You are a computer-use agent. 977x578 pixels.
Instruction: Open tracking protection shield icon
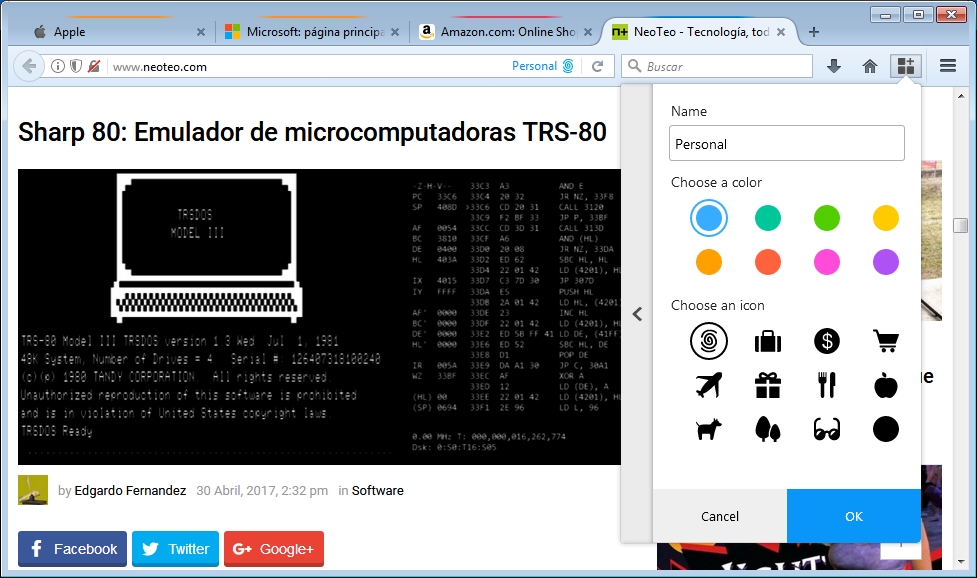75,66
